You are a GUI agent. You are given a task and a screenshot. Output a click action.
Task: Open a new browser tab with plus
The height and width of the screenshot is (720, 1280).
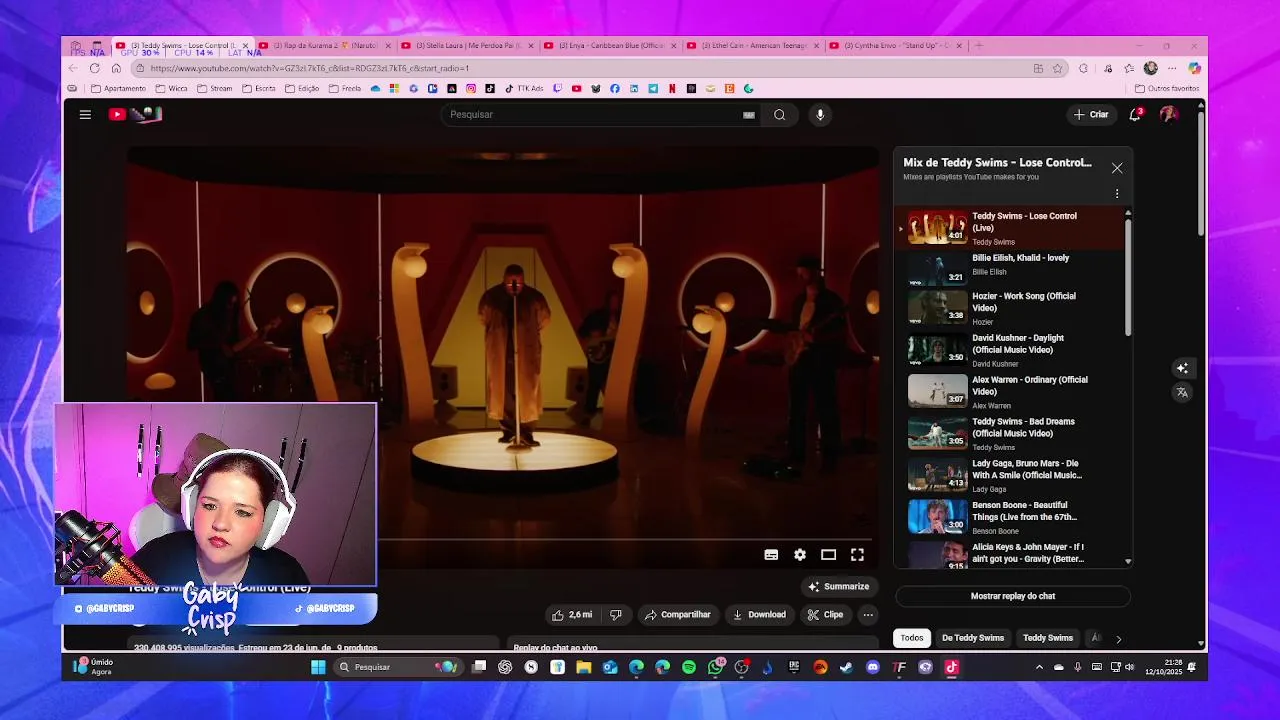point(979,45)
